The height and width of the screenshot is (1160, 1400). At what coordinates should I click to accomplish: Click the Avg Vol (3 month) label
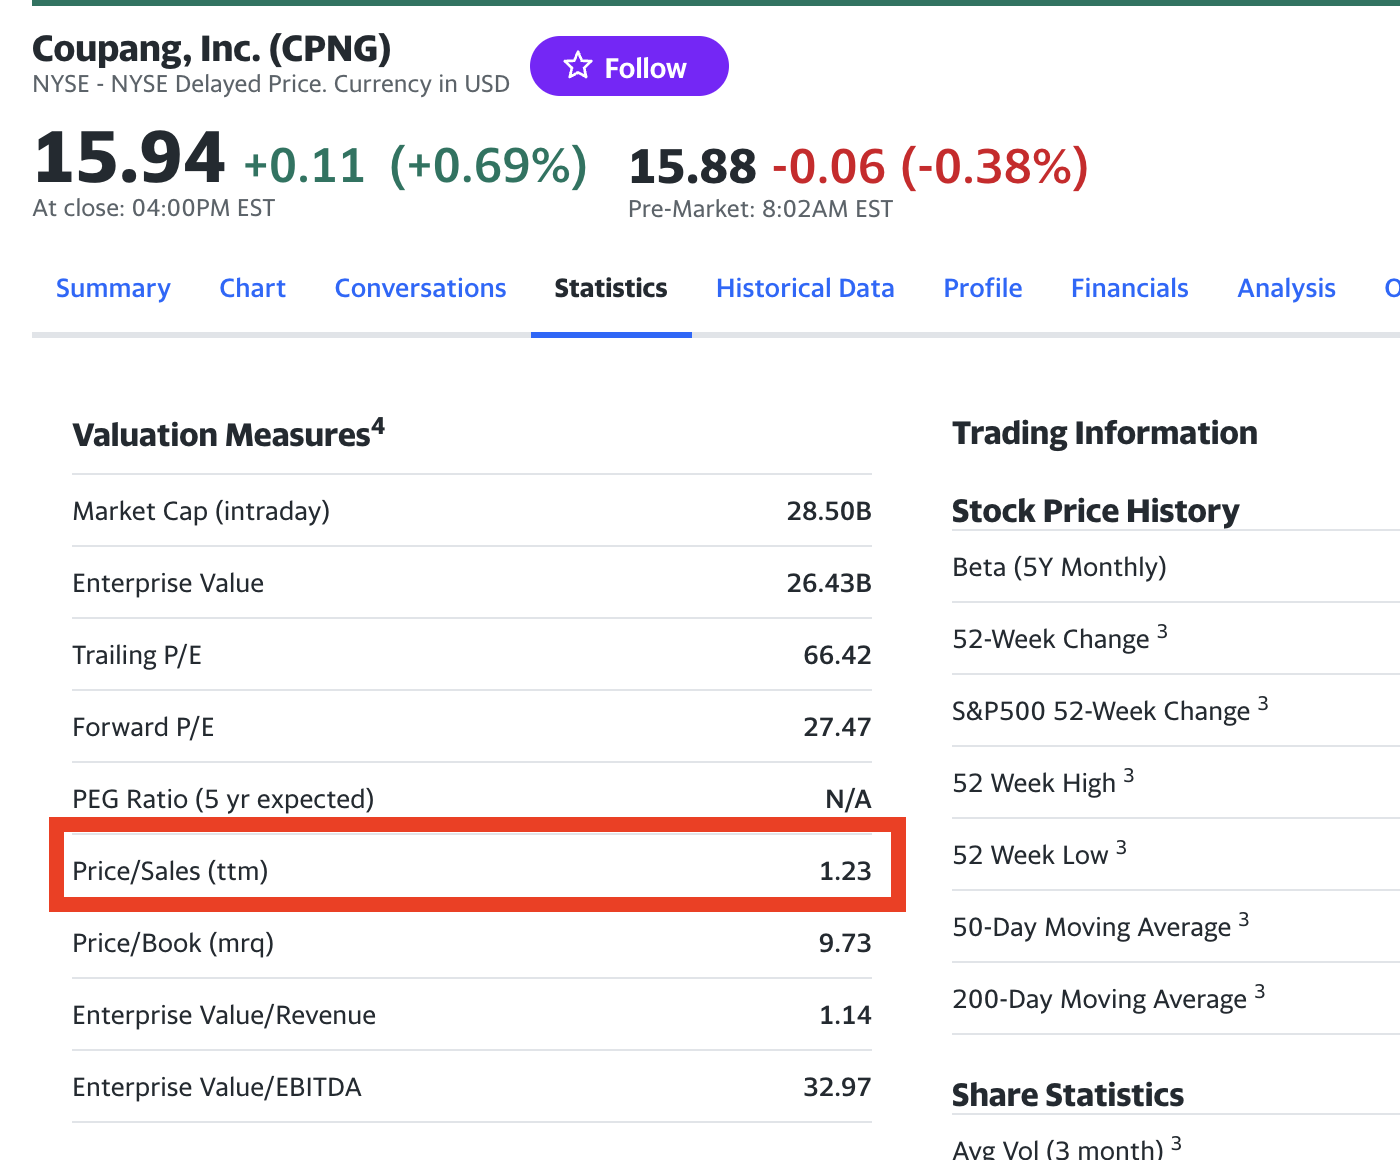pos(1067,1148)
